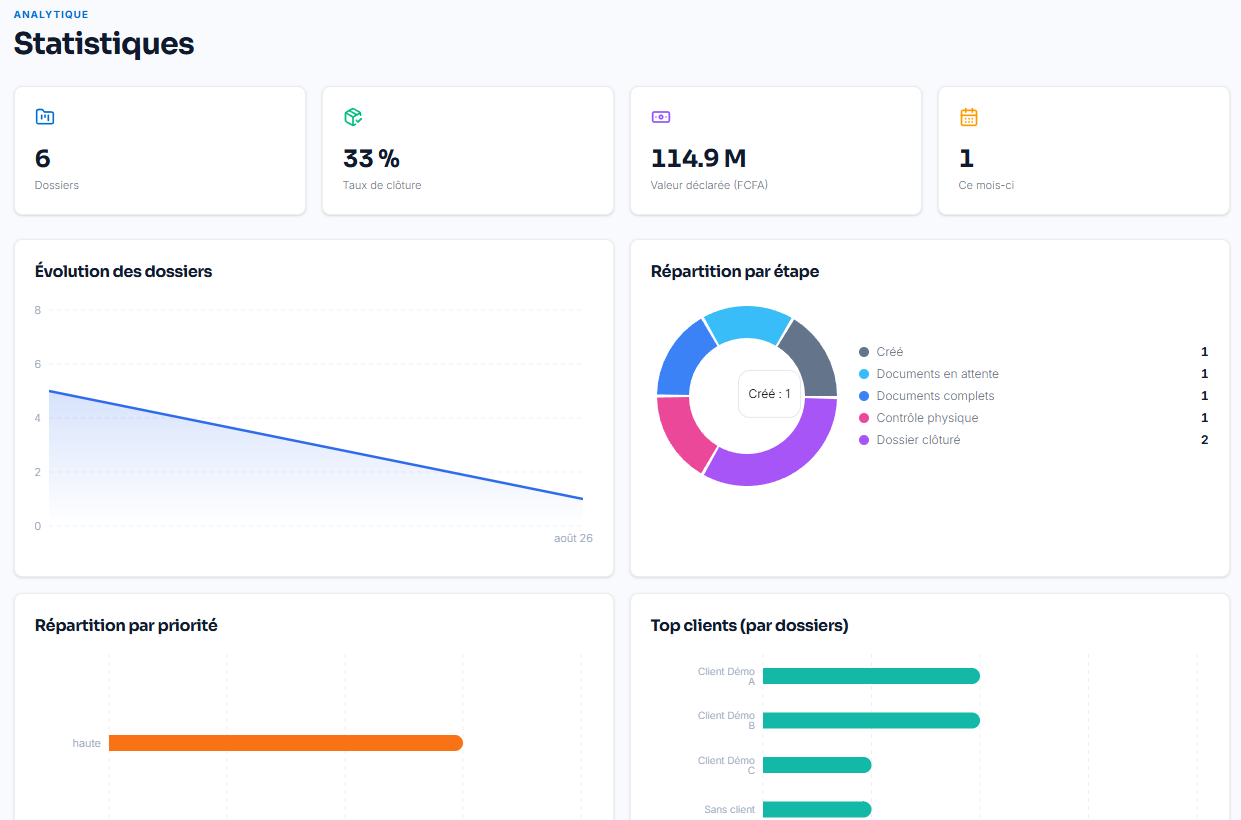1241x820 pixels.
Task: Click the purple banknote icon for Valeur déclarée
Action: (x=660, y=117)
